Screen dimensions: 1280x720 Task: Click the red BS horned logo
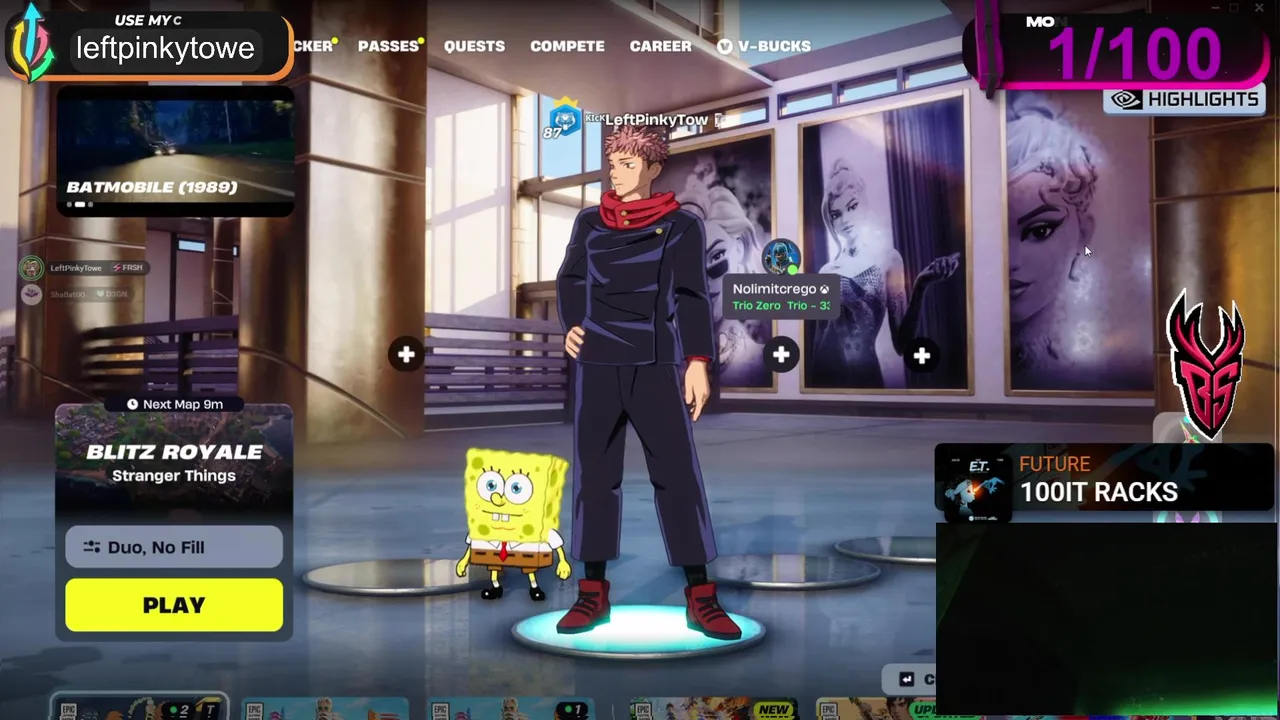pos(1206,366)
